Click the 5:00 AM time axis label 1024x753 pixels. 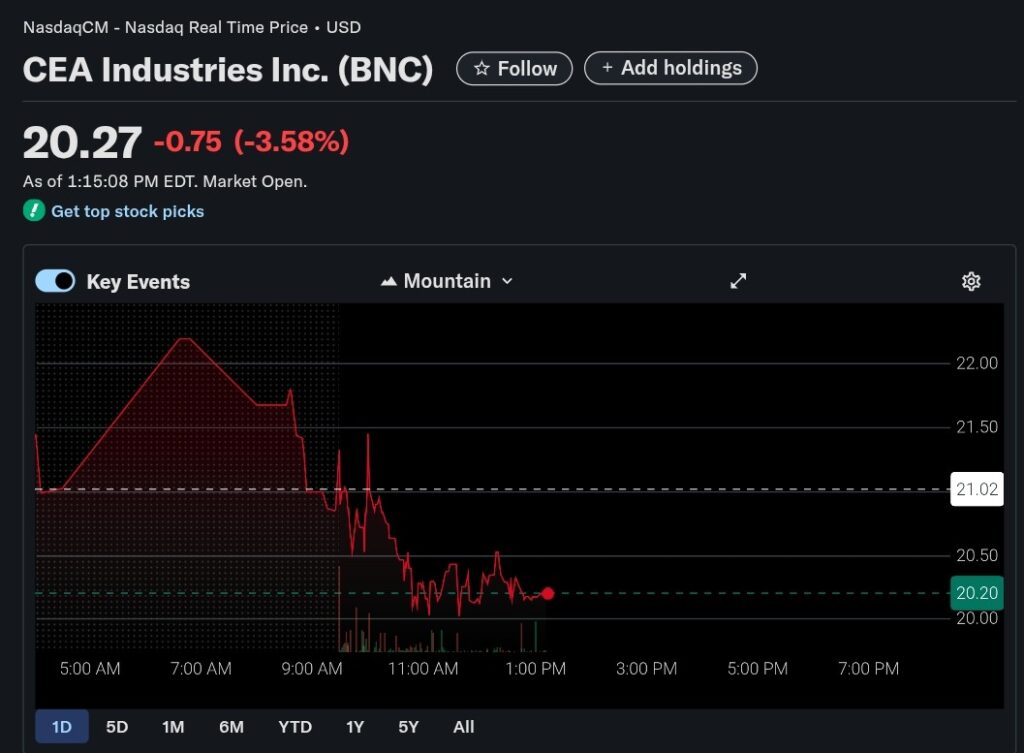tap(89, 669)
